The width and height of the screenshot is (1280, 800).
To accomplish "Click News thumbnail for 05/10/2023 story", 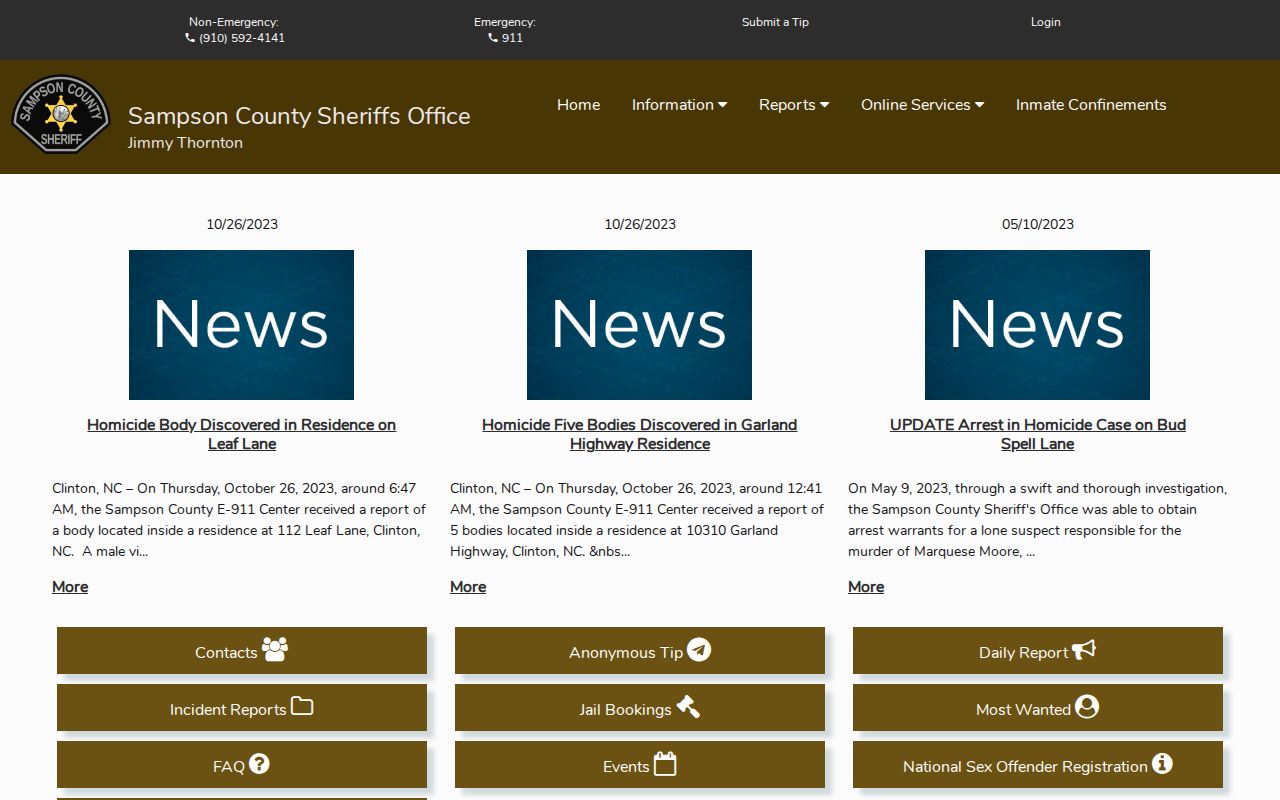I will pos(1037,325).
